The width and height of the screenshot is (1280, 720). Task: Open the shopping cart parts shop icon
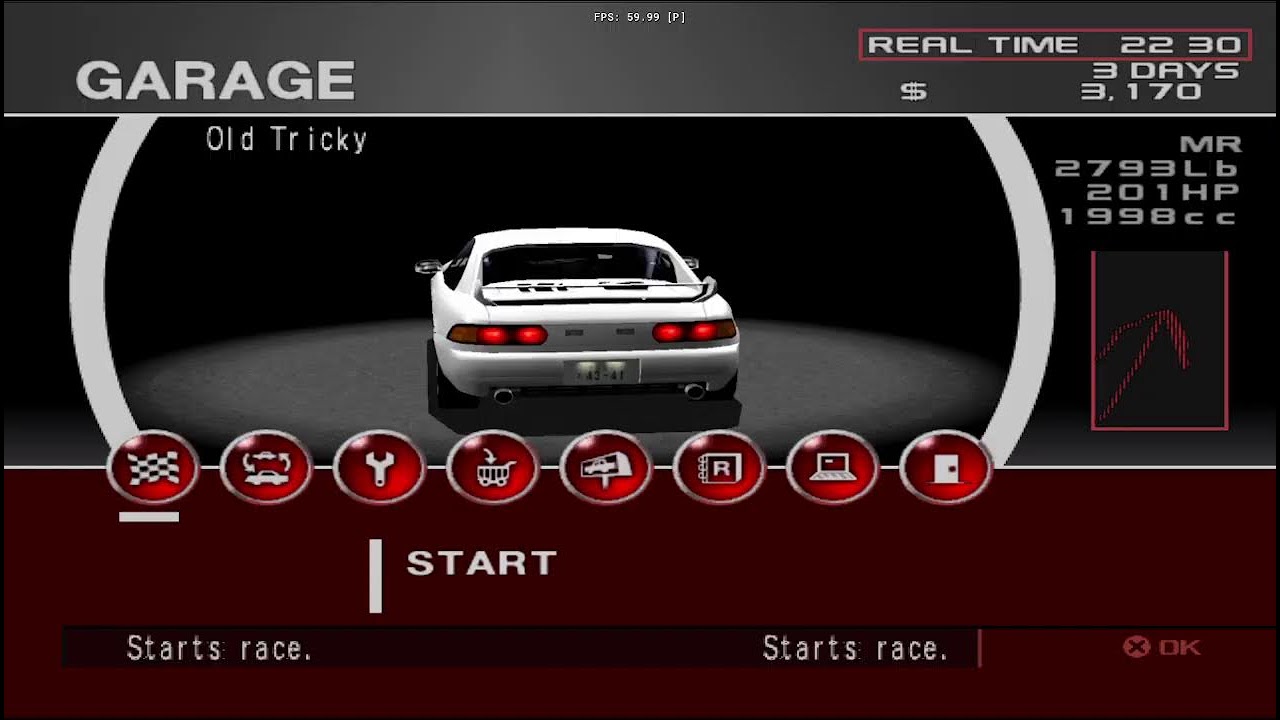(x=492, y=467)
